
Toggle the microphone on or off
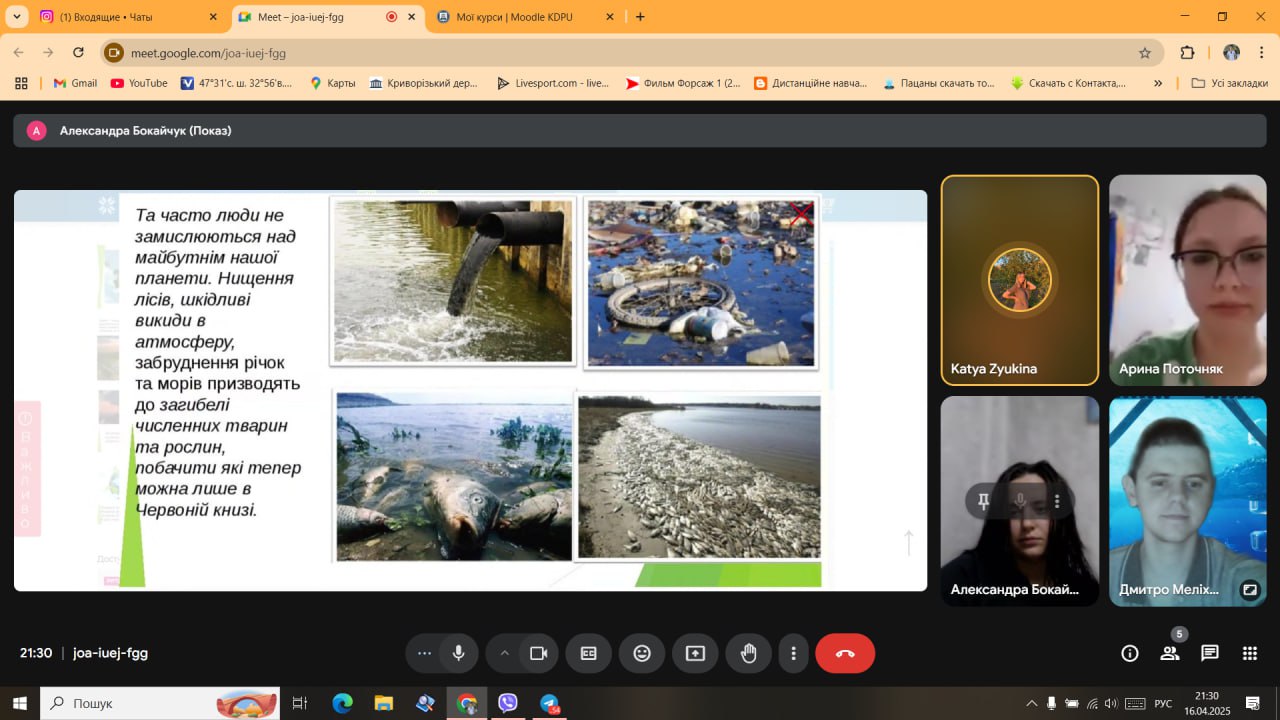click(x=458, y=653)
